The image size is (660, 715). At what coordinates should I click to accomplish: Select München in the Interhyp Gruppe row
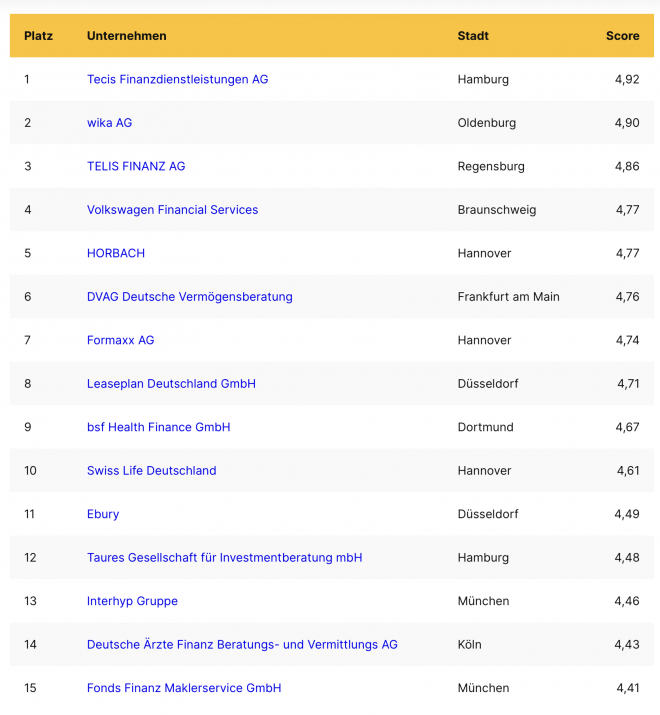[483, 601]
